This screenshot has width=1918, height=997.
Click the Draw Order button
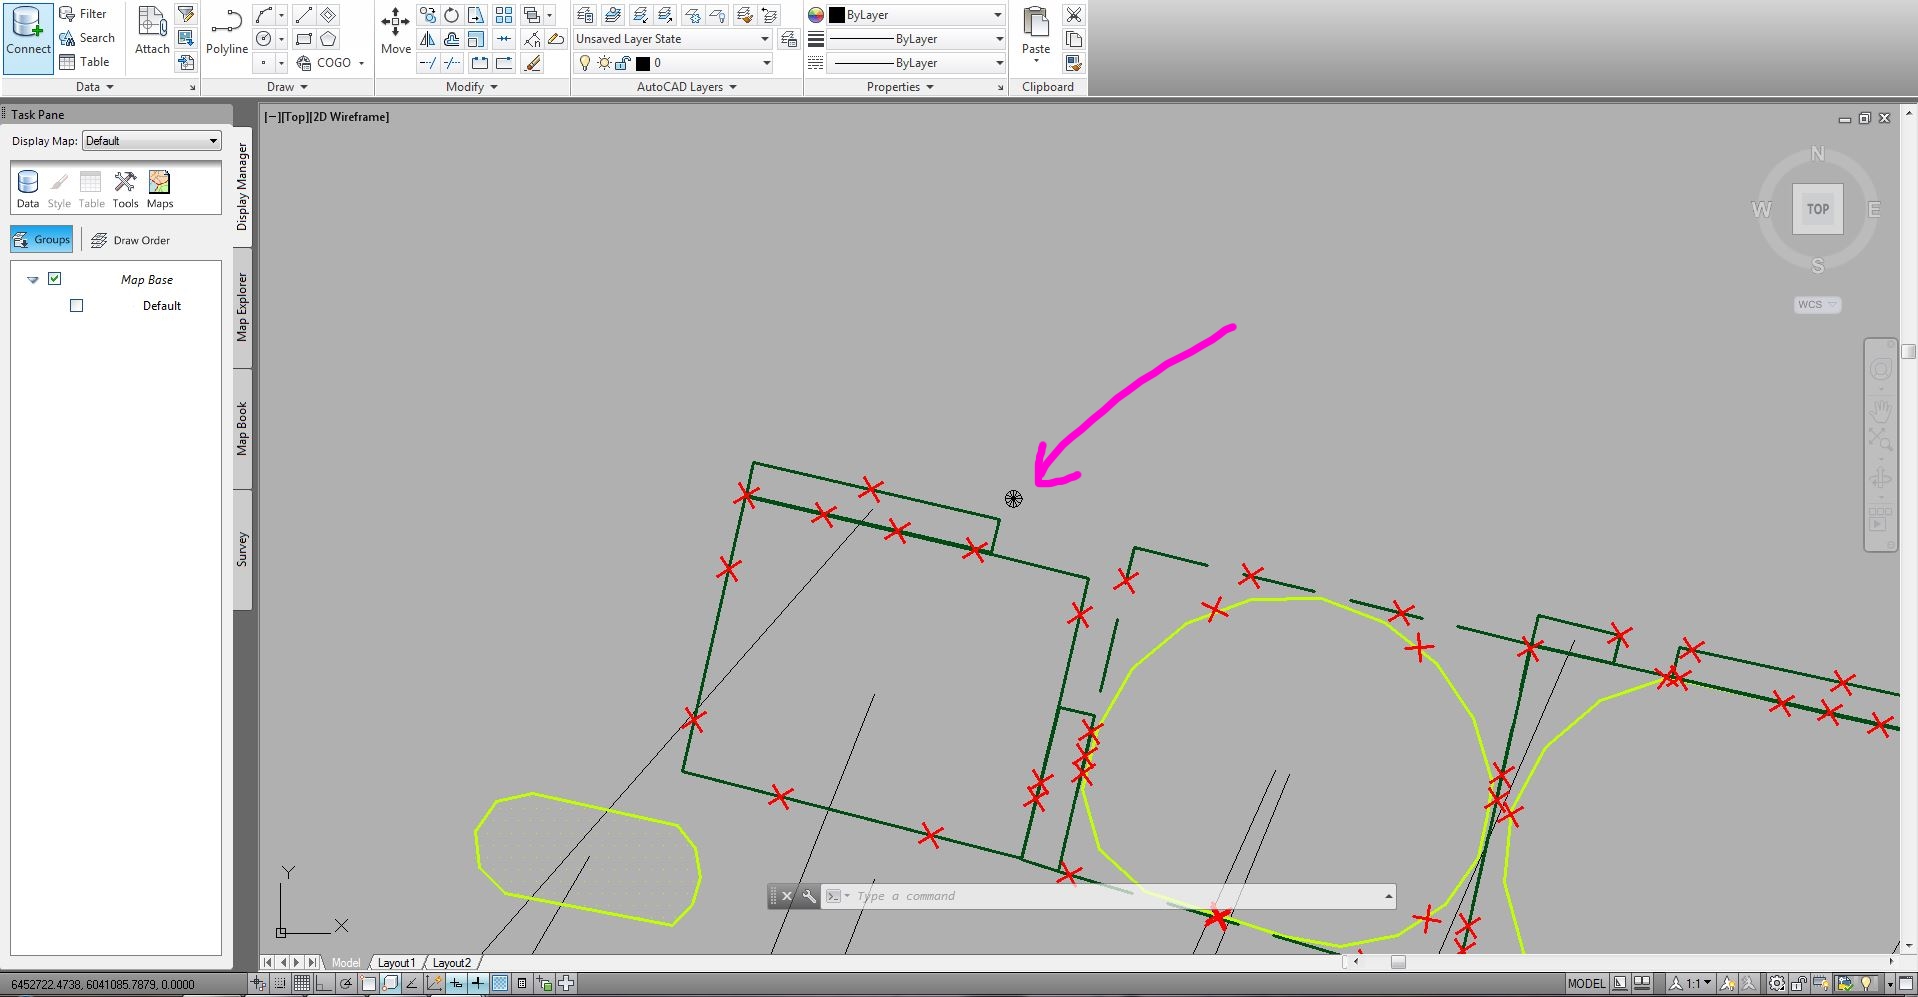131,240
